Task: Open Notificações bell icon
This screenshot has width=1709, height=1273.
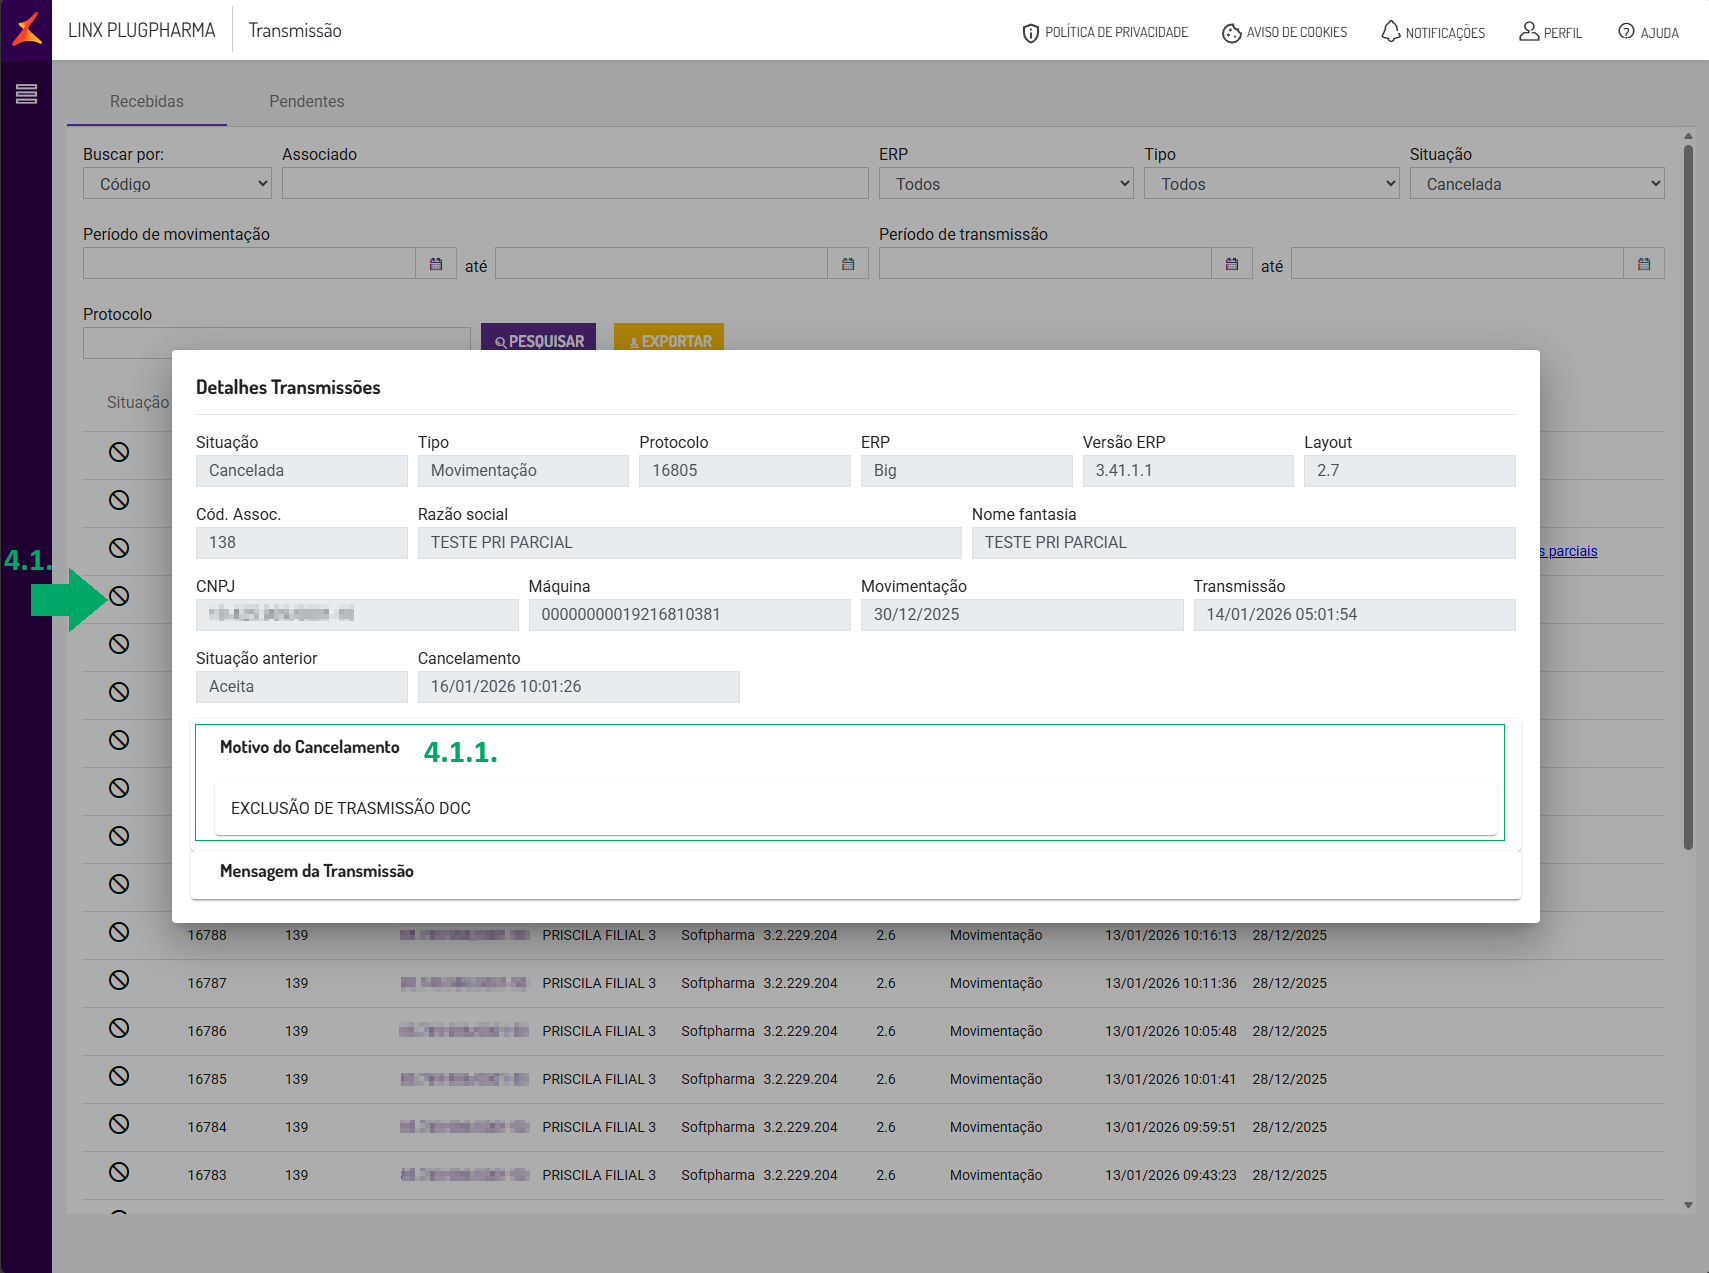Action: (x=1390, y=32)
